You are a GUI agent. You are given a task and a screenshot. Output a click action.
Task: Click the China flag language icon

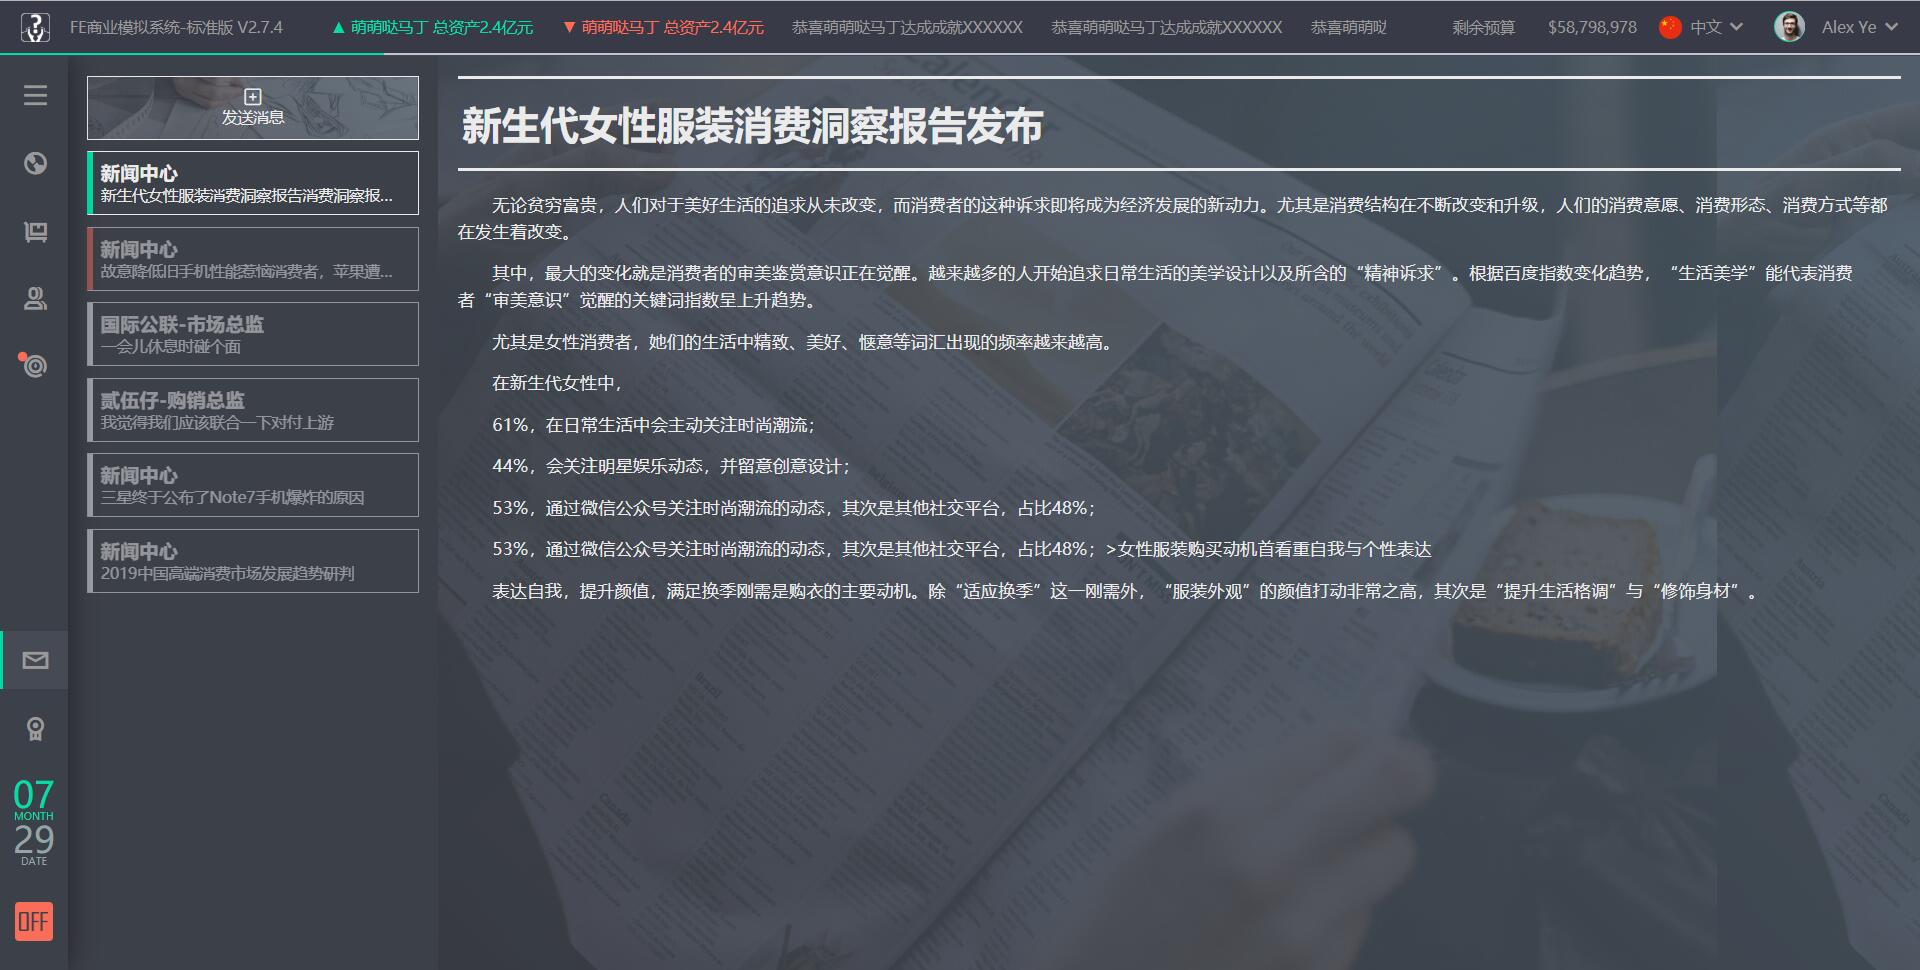[x=1670, y=27]
